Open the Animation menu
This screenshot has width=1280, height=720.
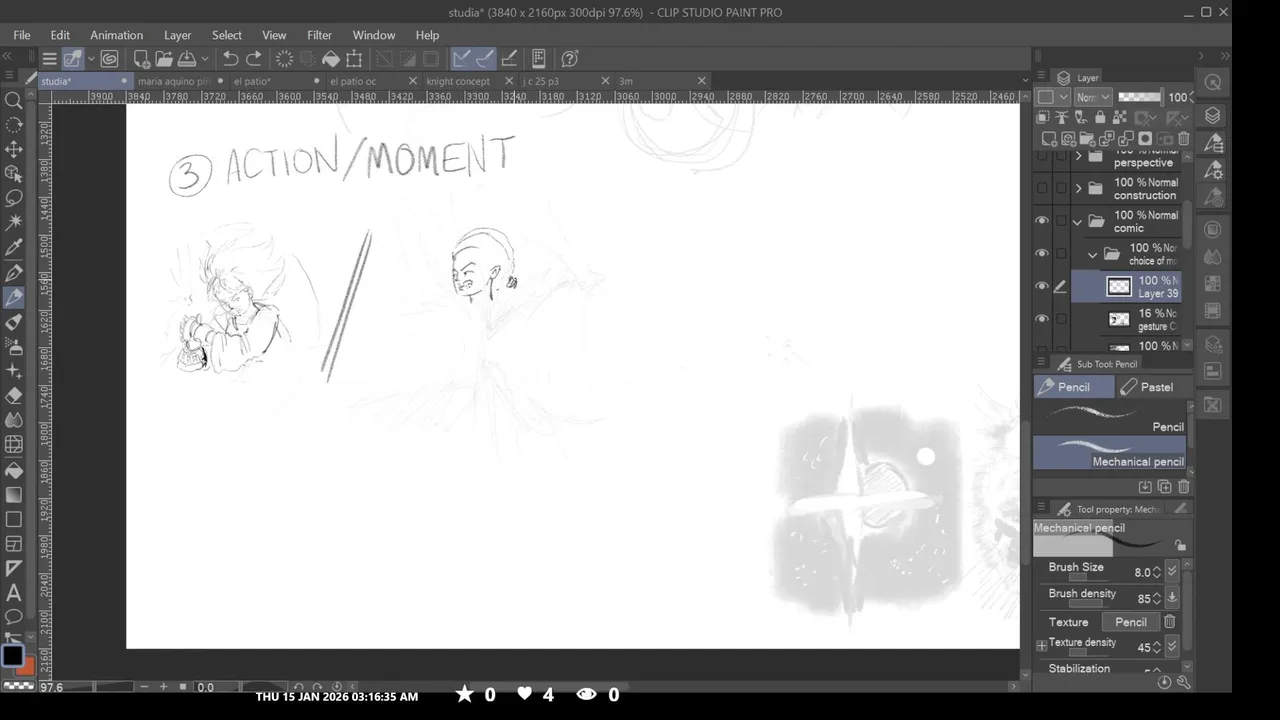click(117, 35)
